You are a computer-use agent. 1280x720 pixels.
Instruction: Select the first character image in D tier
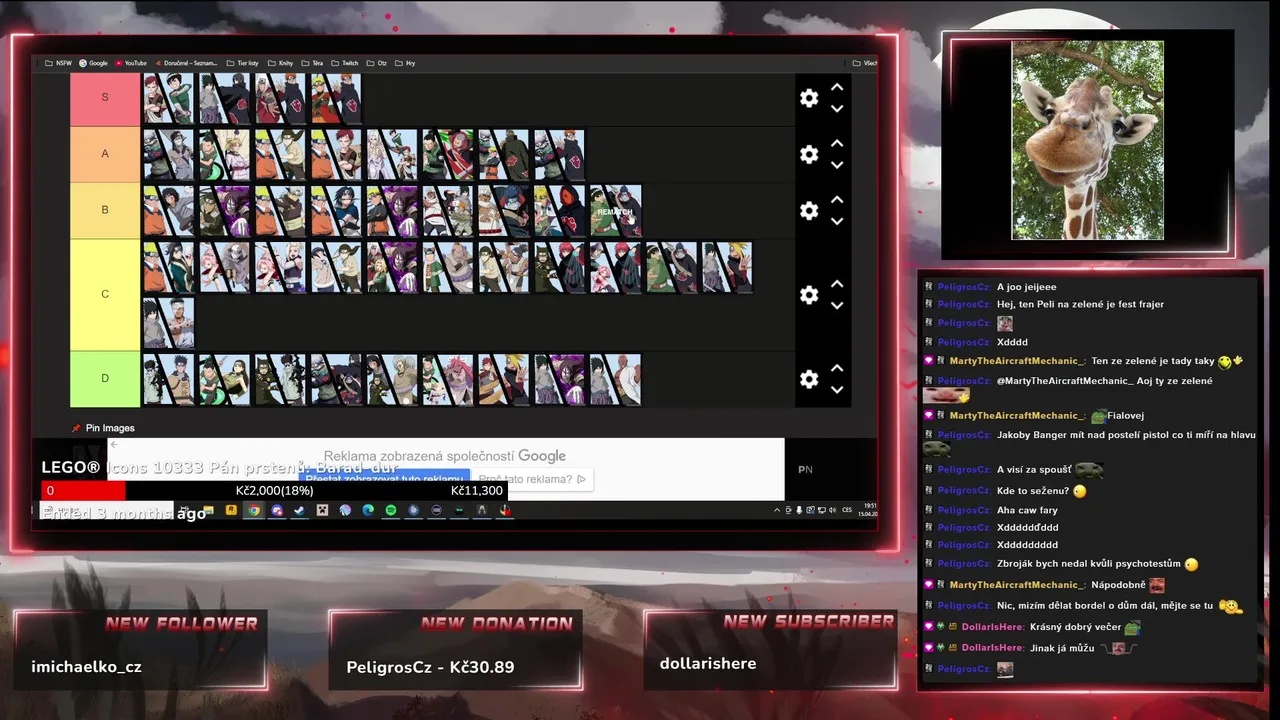click(168, 379)
